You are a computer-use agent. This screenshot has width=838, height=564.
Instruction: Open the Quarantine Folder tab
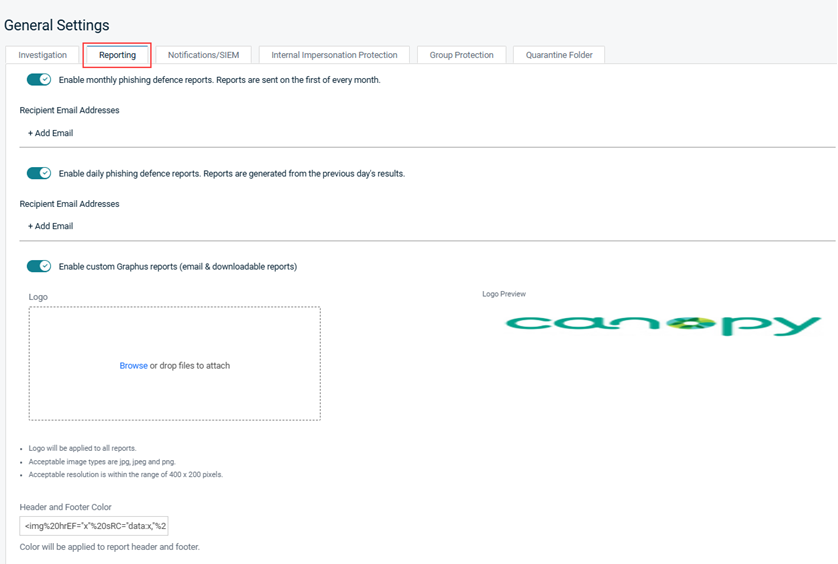558,55
